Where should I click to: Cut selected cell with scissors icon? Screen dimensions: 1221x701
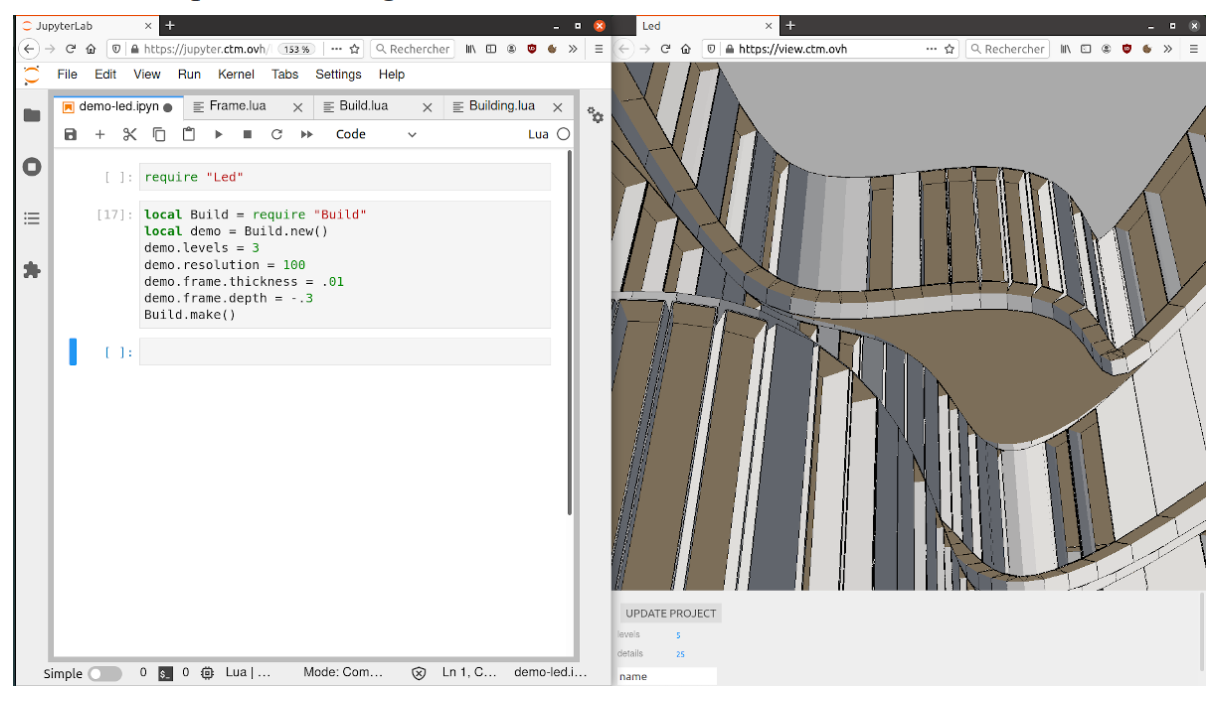pyautogui.click(x=129, y=134)
